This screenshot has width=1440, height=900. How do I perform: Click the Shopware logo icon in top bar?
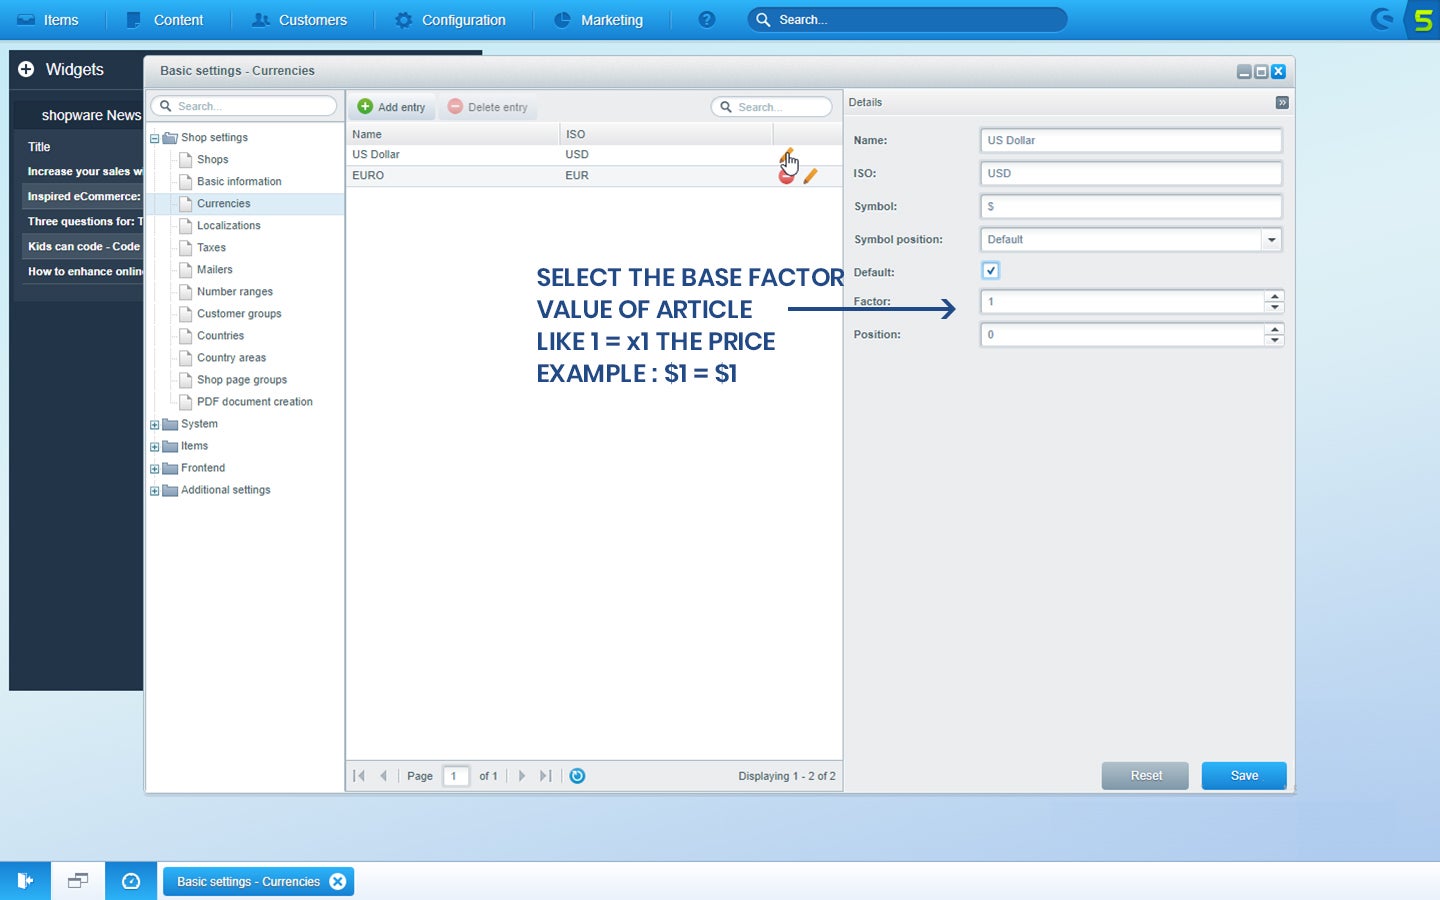pyautogui.click(x=1383, y=19)
